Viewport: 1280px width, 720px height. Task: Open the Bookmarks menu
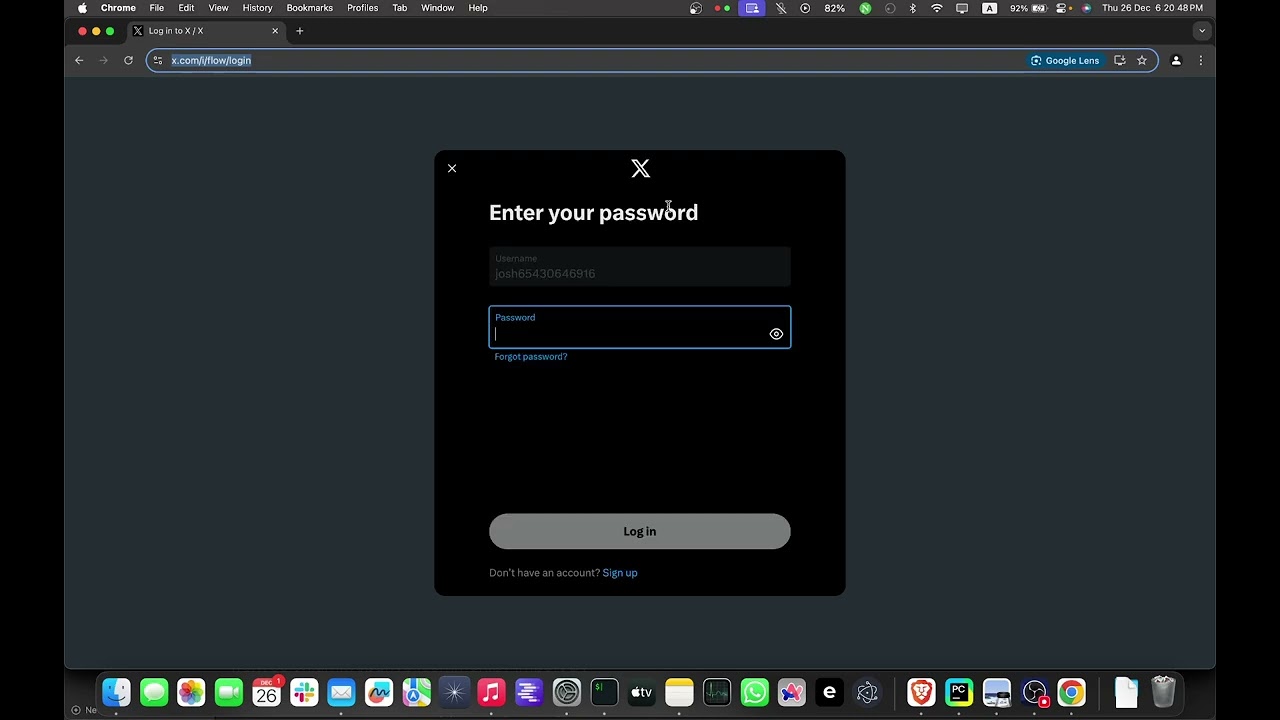pyautogui.click(x=310, y=8)
